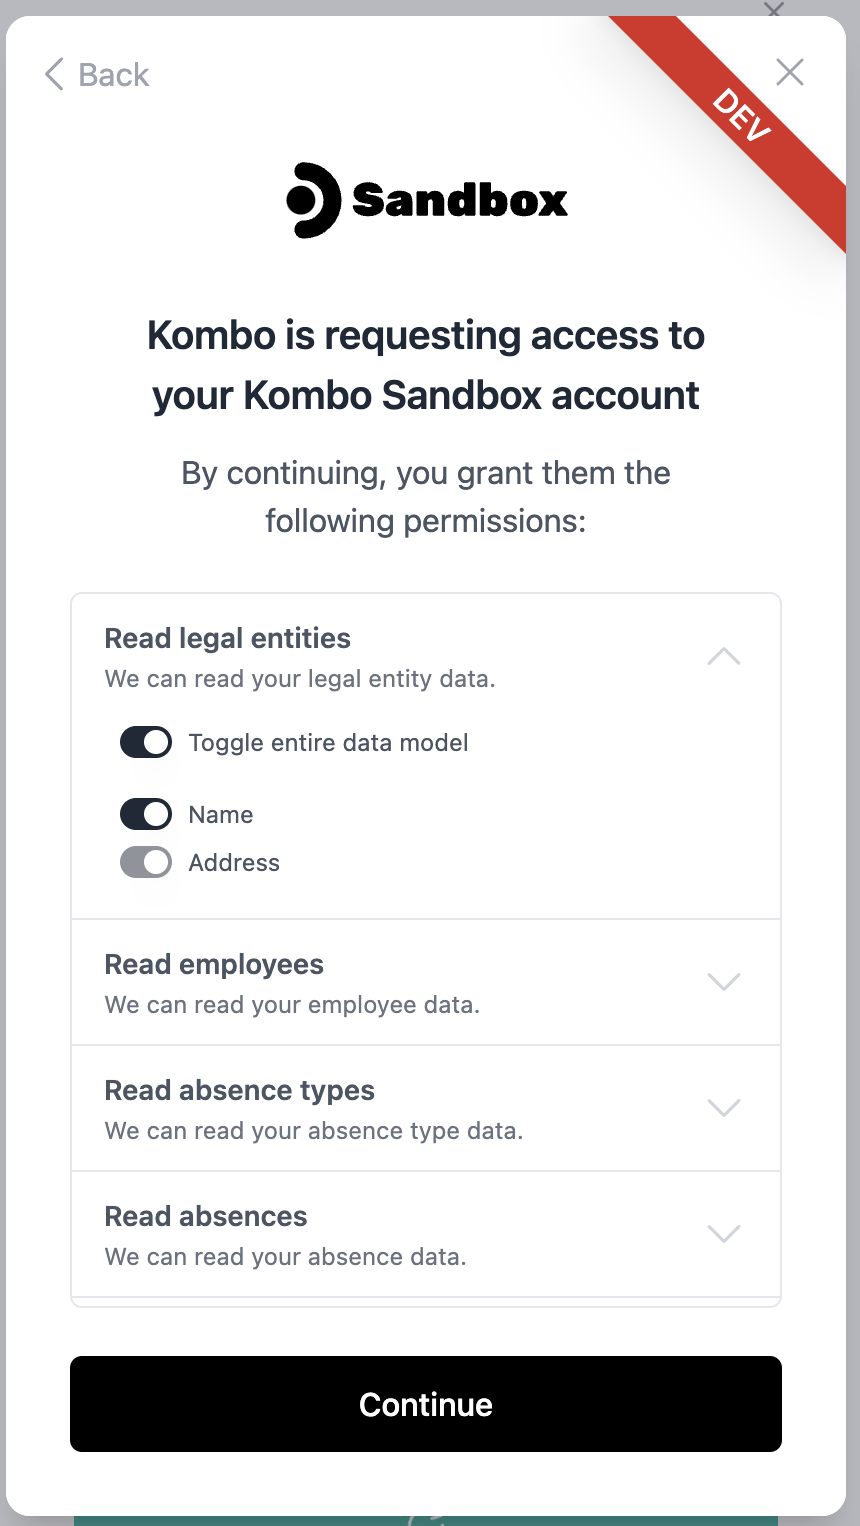The image size is (860, 1526).
Task: Expand Read employees chevron
Action: pyautogui.click(x=724, y=981)
